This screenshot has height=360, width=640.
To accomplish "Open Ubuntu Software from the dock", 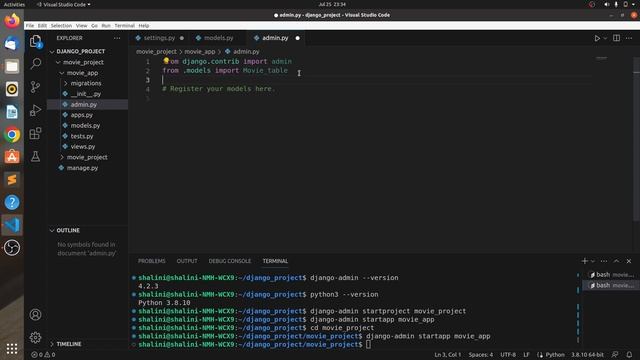I will coord(12,157).
